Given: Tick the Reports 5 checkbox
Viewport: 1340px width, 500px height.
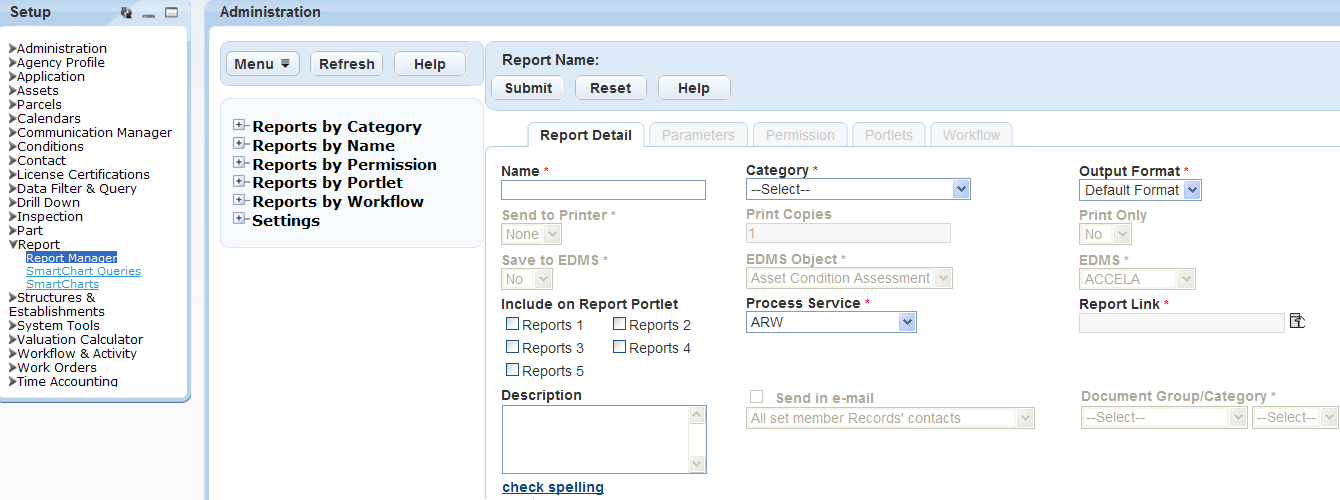Looking at the screenshot, I should point(512,370).
